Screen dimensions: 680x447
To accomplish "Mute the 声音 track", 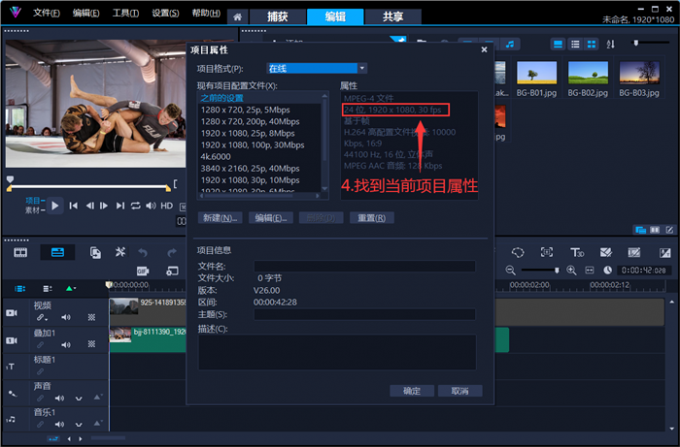I will [x=59, y=398].
